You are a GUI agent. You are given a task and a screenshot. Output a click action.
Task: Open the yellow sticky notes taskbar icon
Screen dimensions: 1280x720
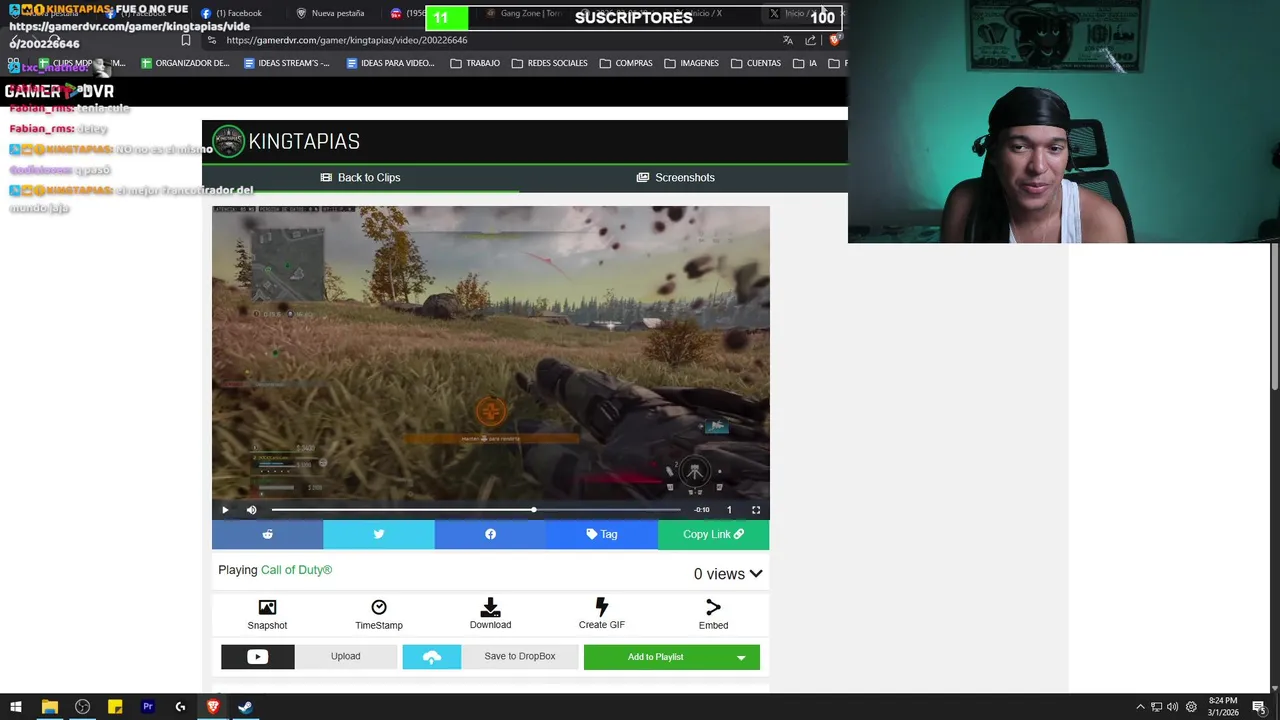click(x=115, y=707)
